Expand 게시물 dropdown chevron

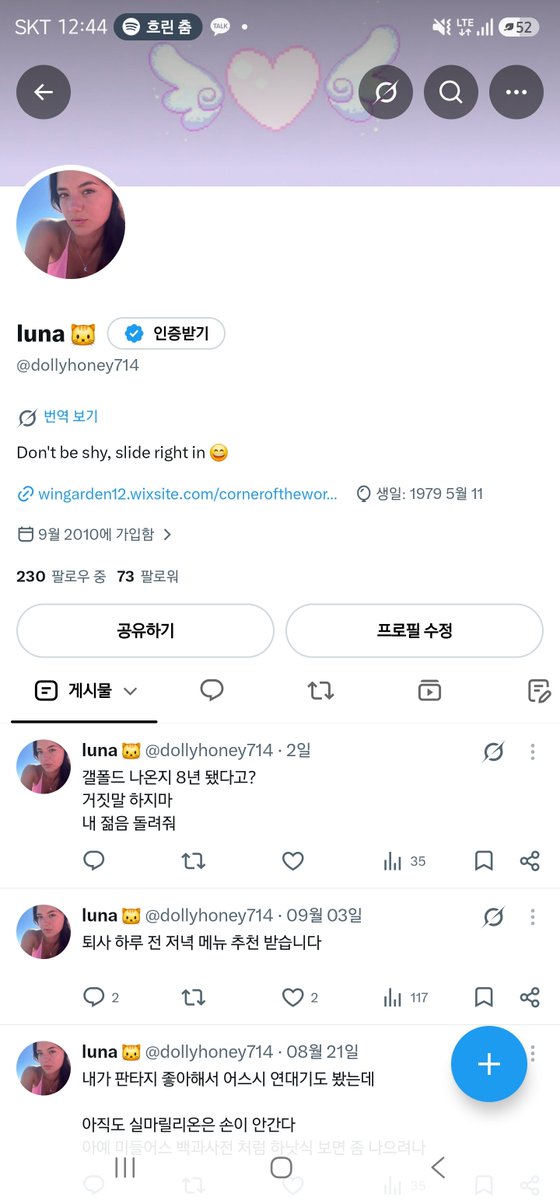[x=130, y=690]
